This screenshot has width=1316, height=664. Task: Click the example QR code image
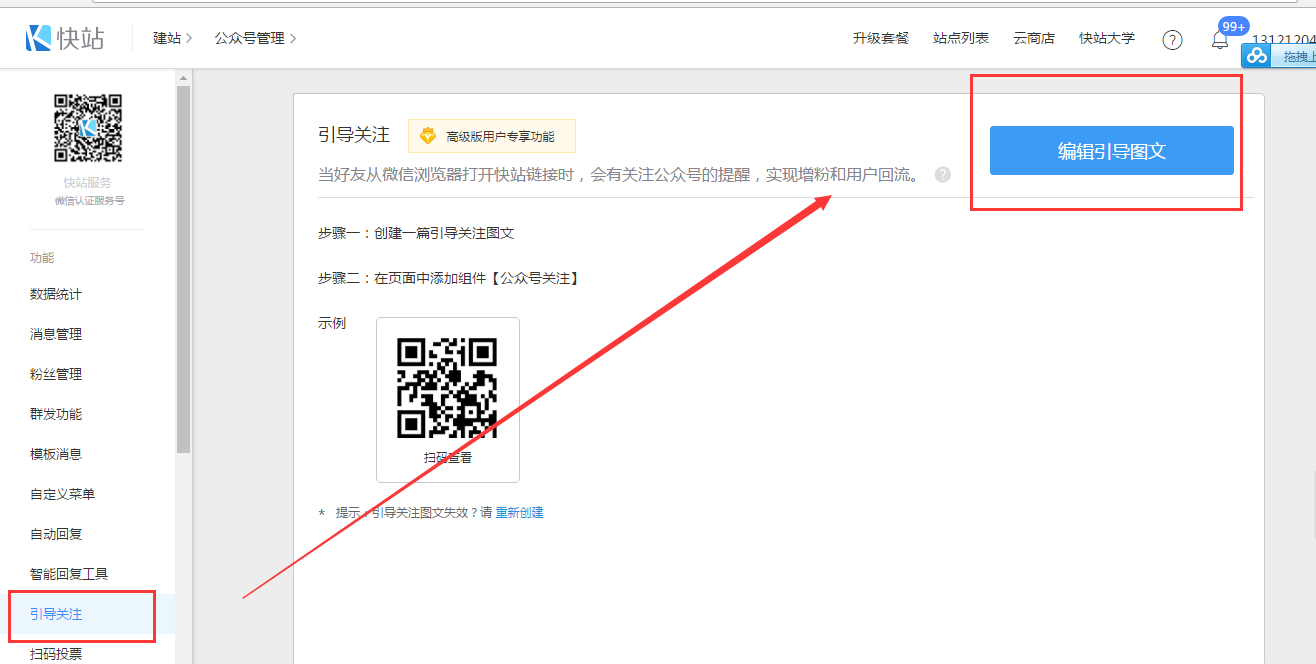point(447,388)
